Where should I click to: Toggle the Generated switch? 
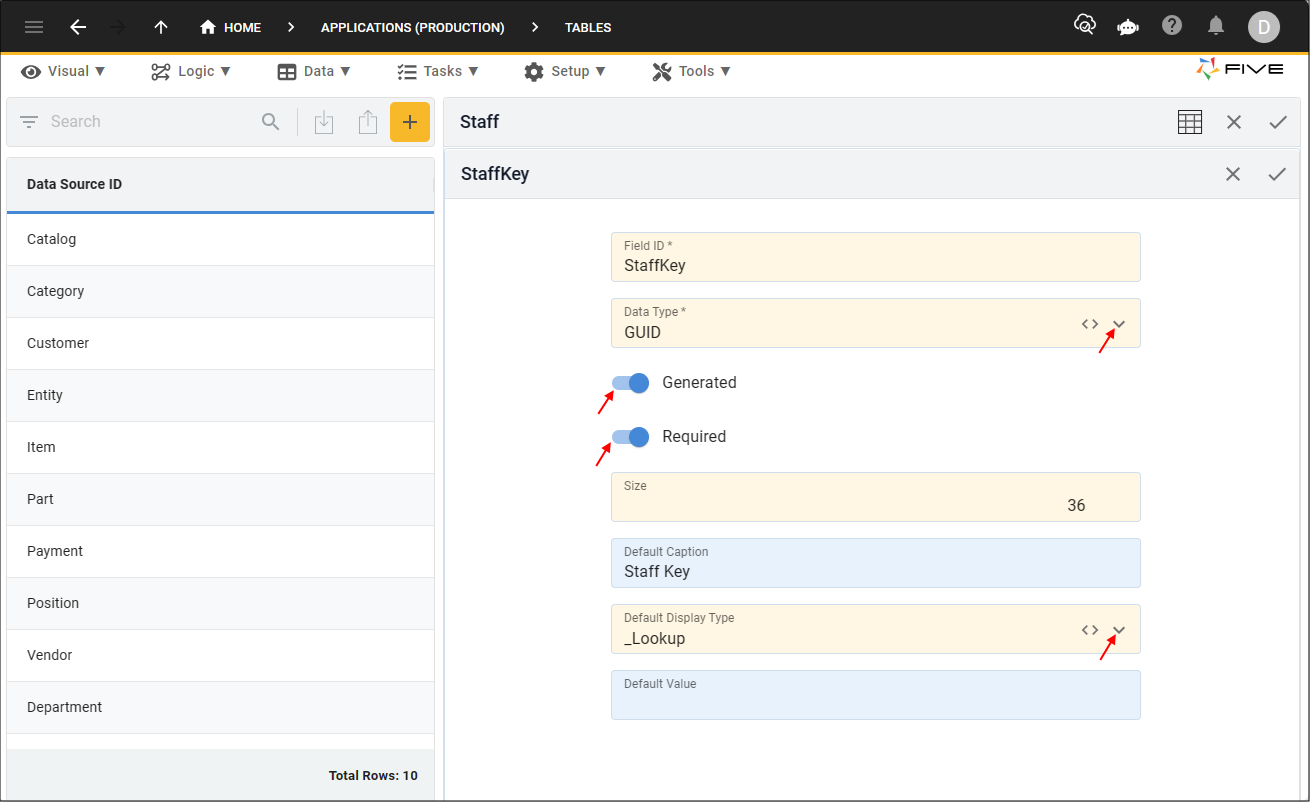[631, 383]
